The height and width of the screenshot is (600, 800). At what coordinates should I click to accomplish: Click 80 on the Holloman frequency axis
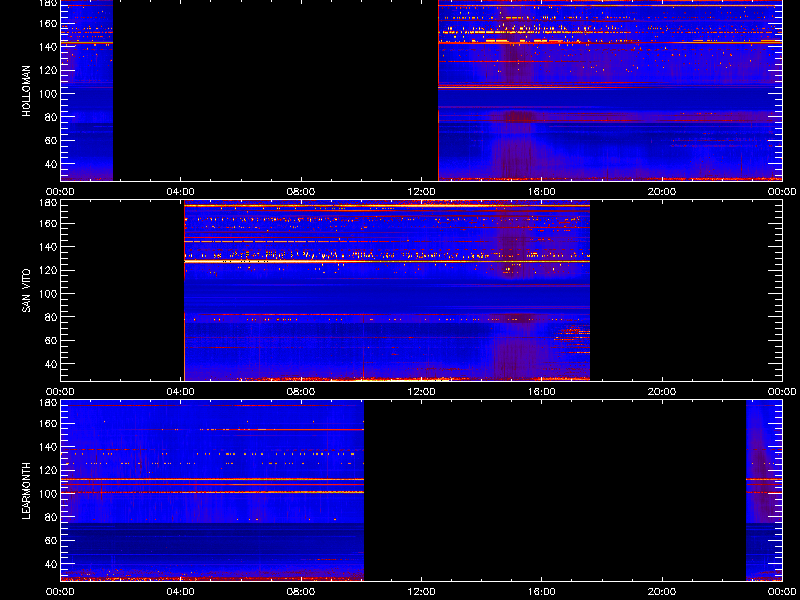pos(51,117)
